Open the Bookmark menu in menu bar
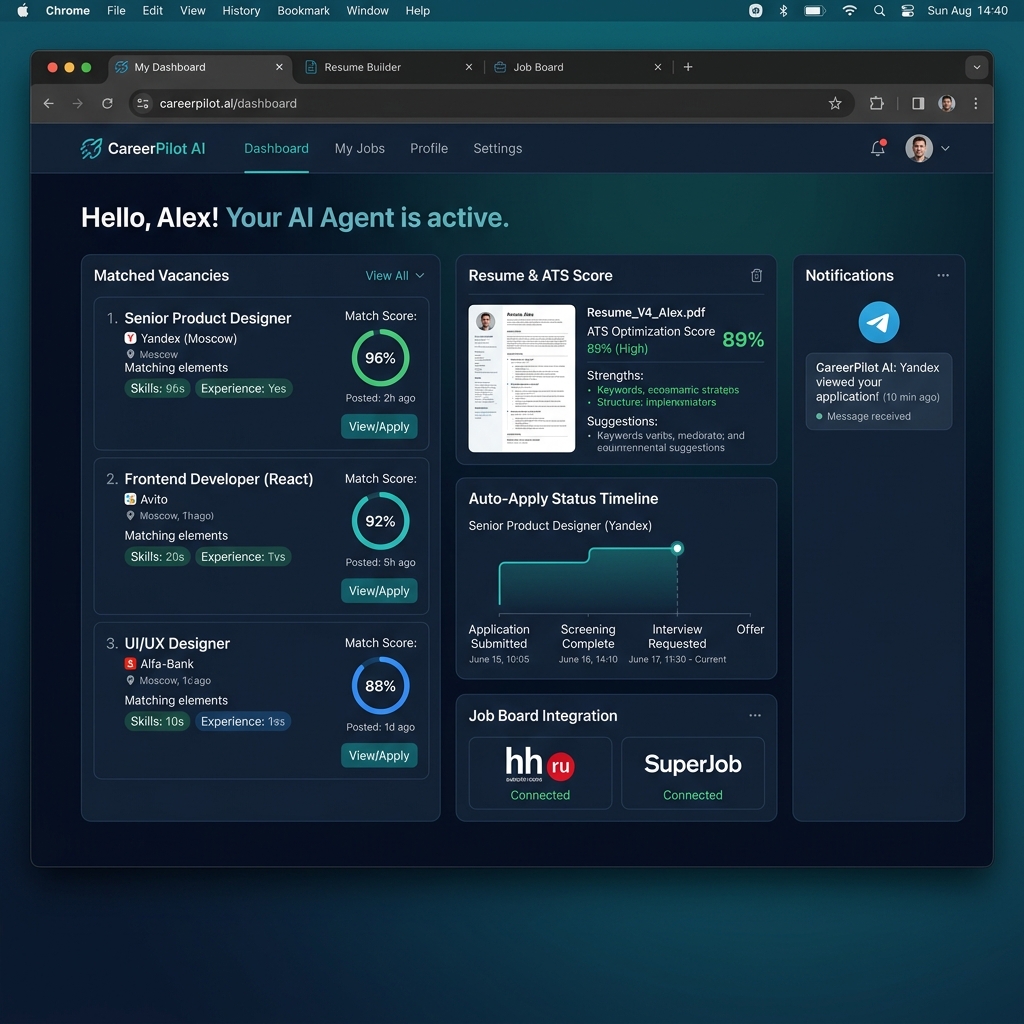This screenshot has width=1024, height=1024. pos(303,10)
